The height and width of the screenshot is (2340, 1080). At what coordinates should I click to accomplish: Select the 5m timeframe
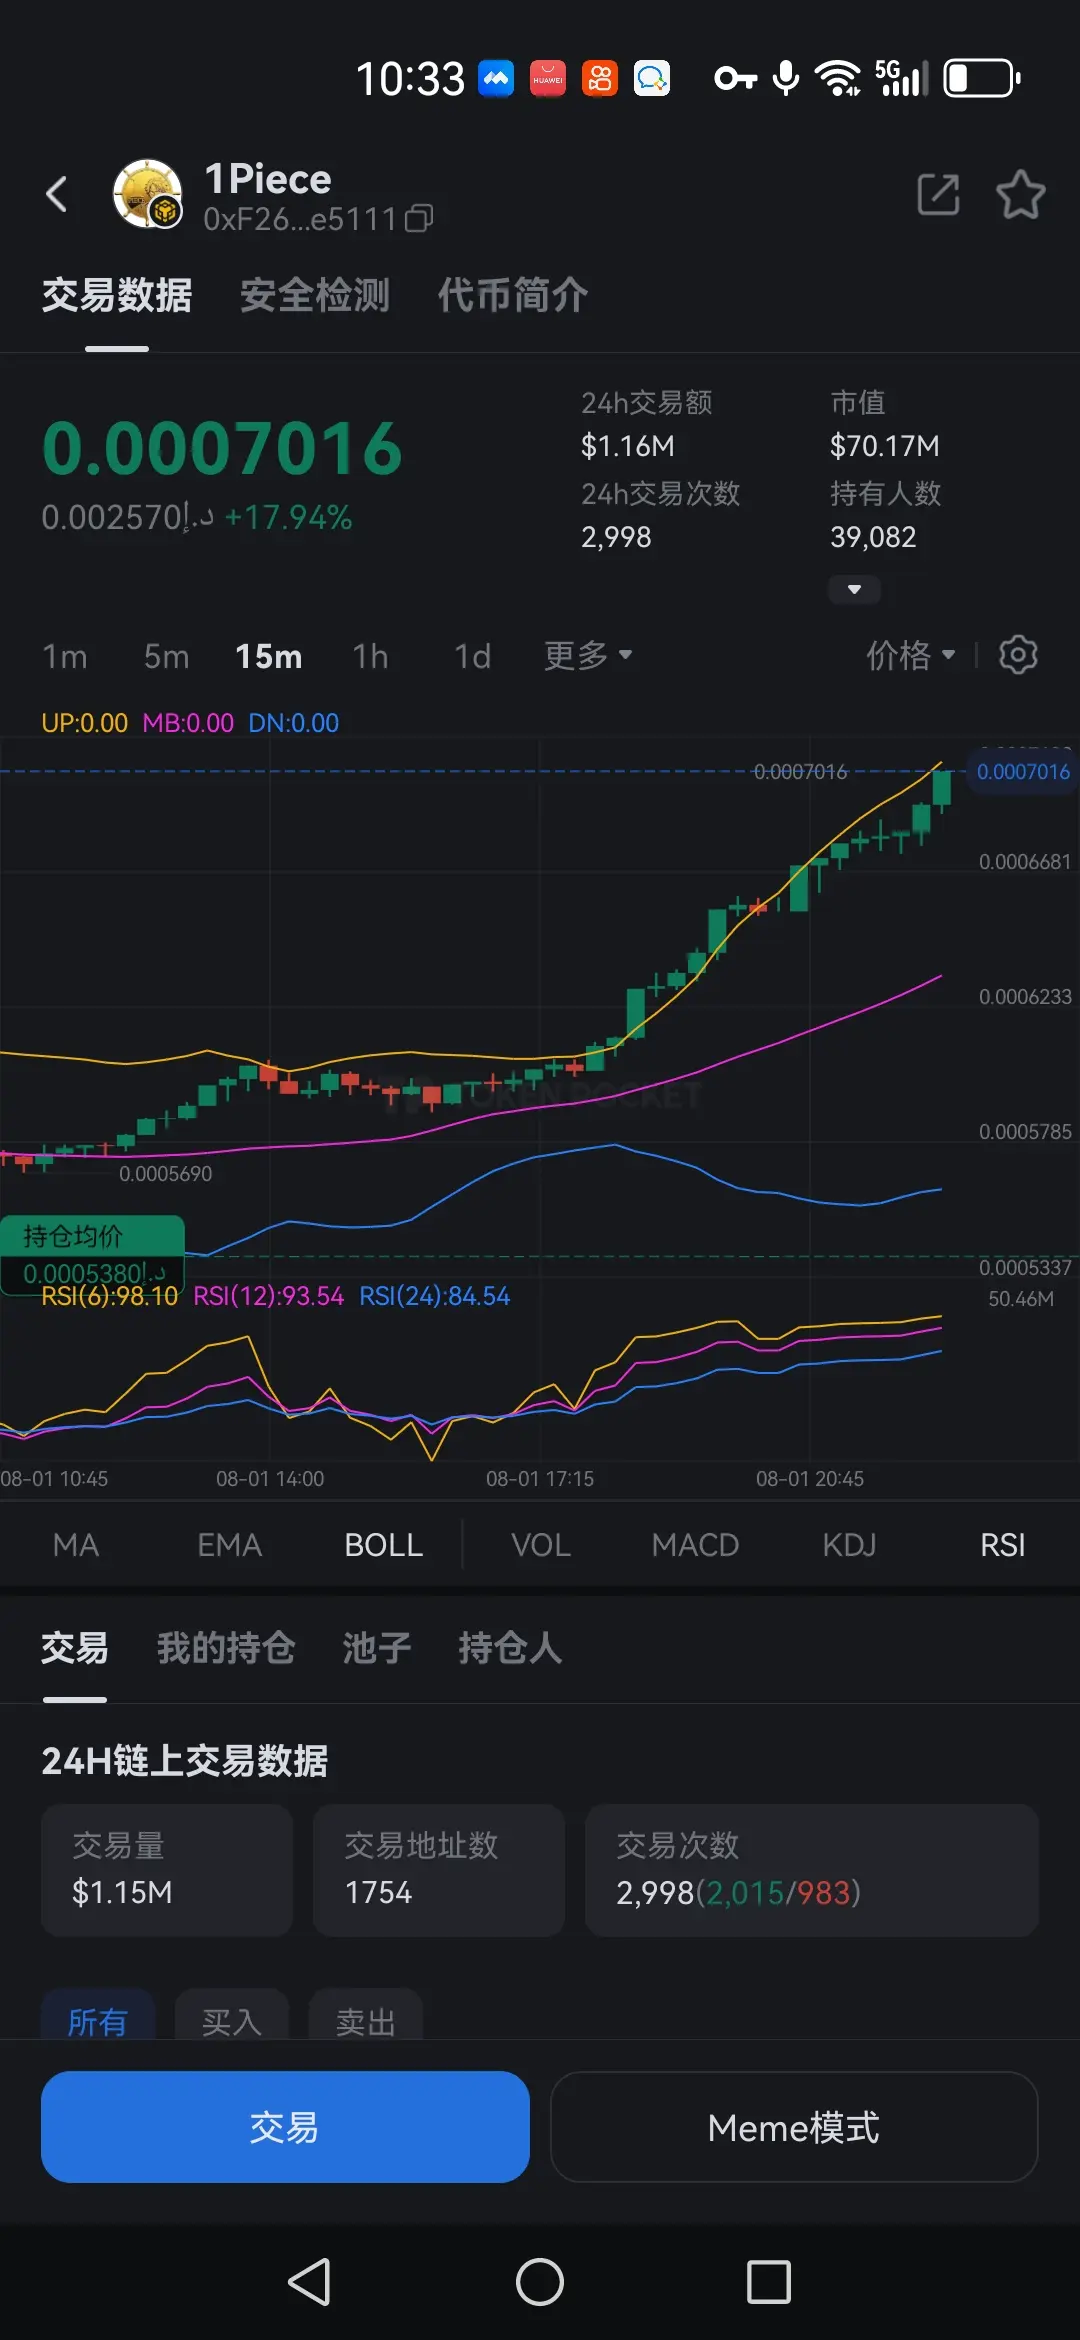tap(167, 656)
